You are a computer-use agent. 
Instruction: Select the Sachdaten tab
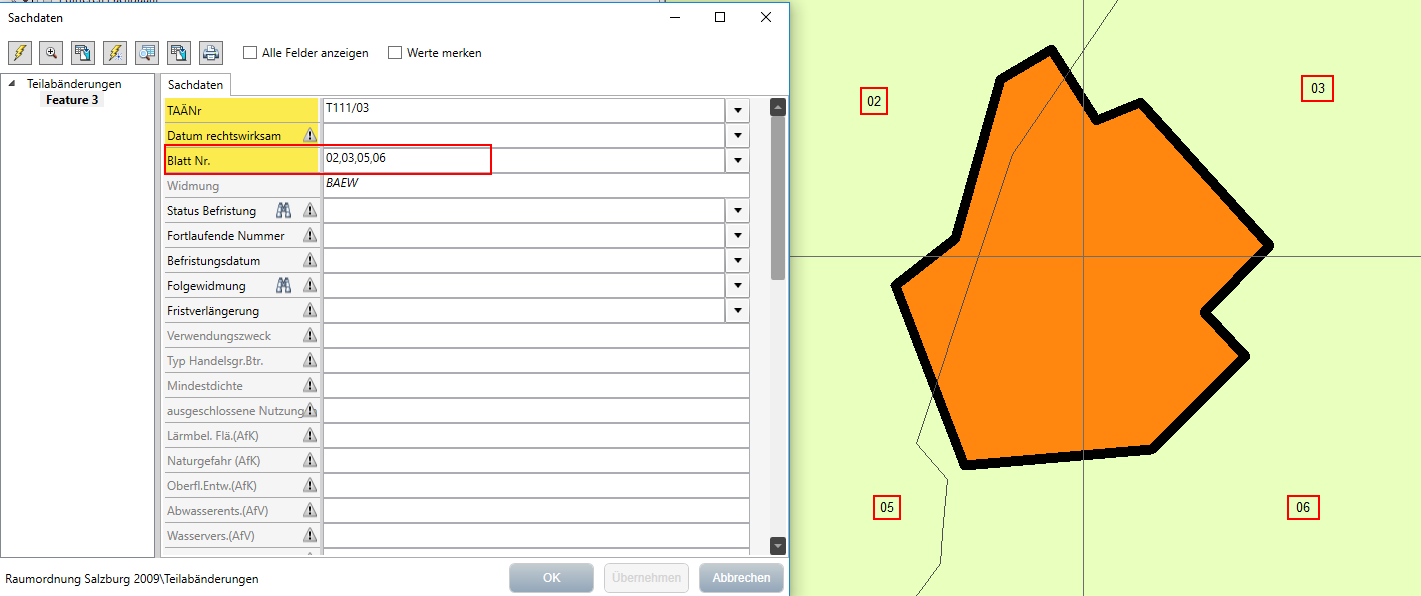195,85
